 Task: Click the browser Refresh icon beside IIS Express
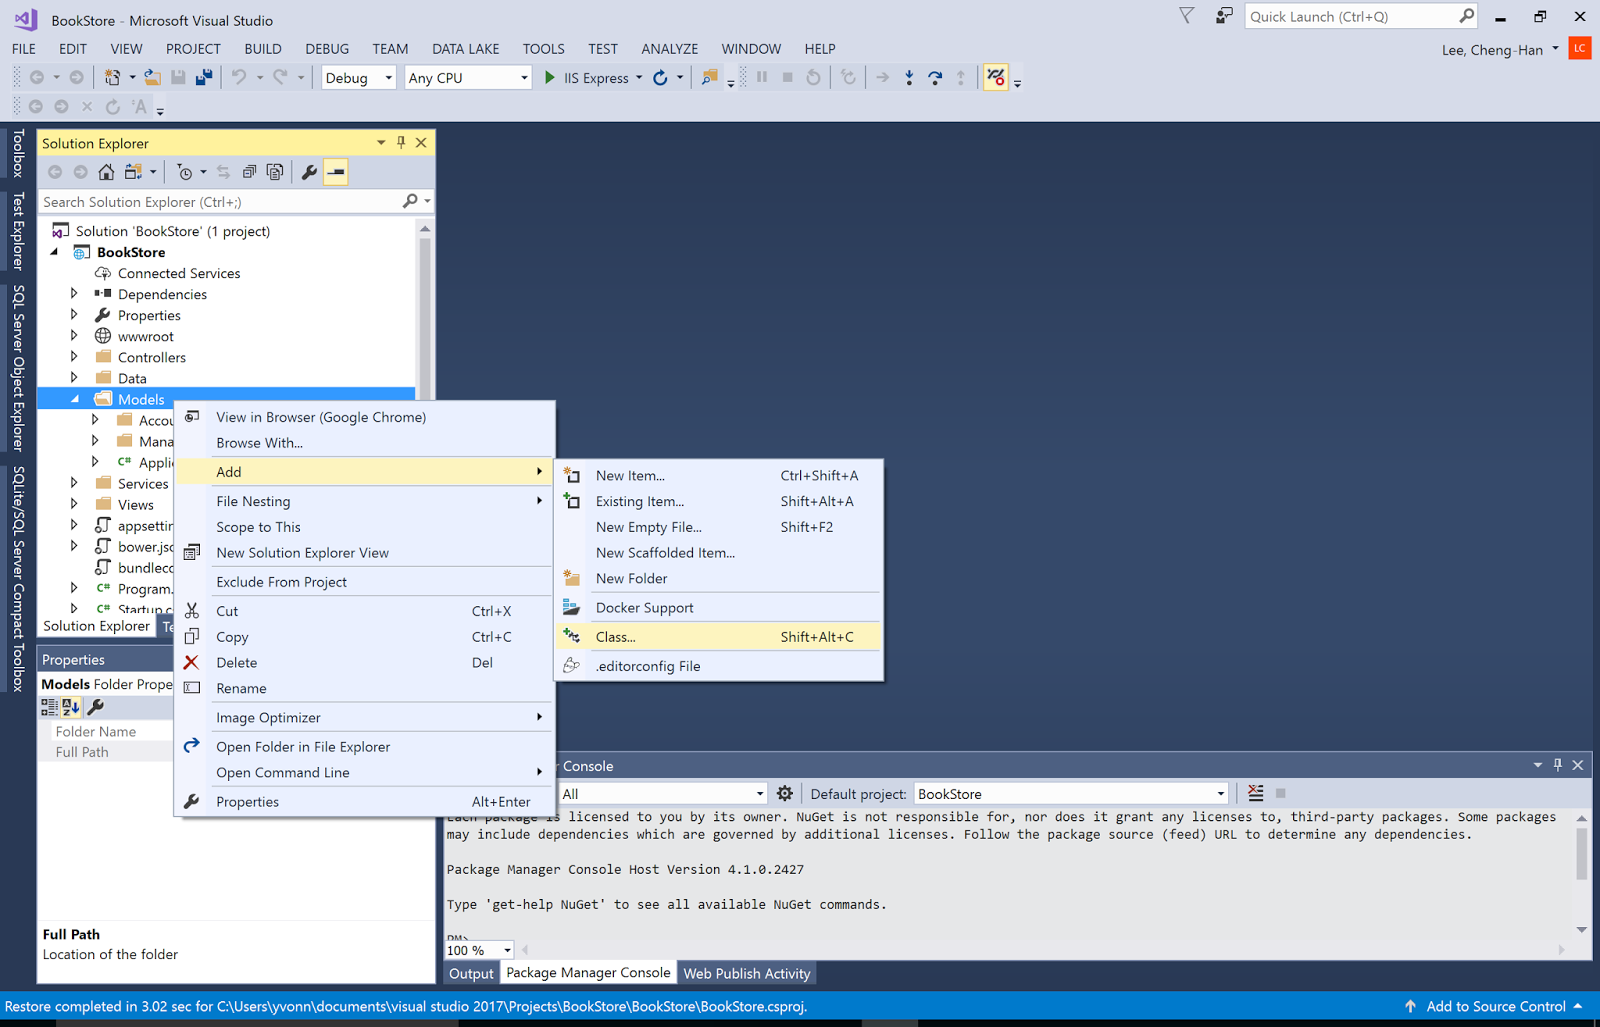[x=660, y=77]
